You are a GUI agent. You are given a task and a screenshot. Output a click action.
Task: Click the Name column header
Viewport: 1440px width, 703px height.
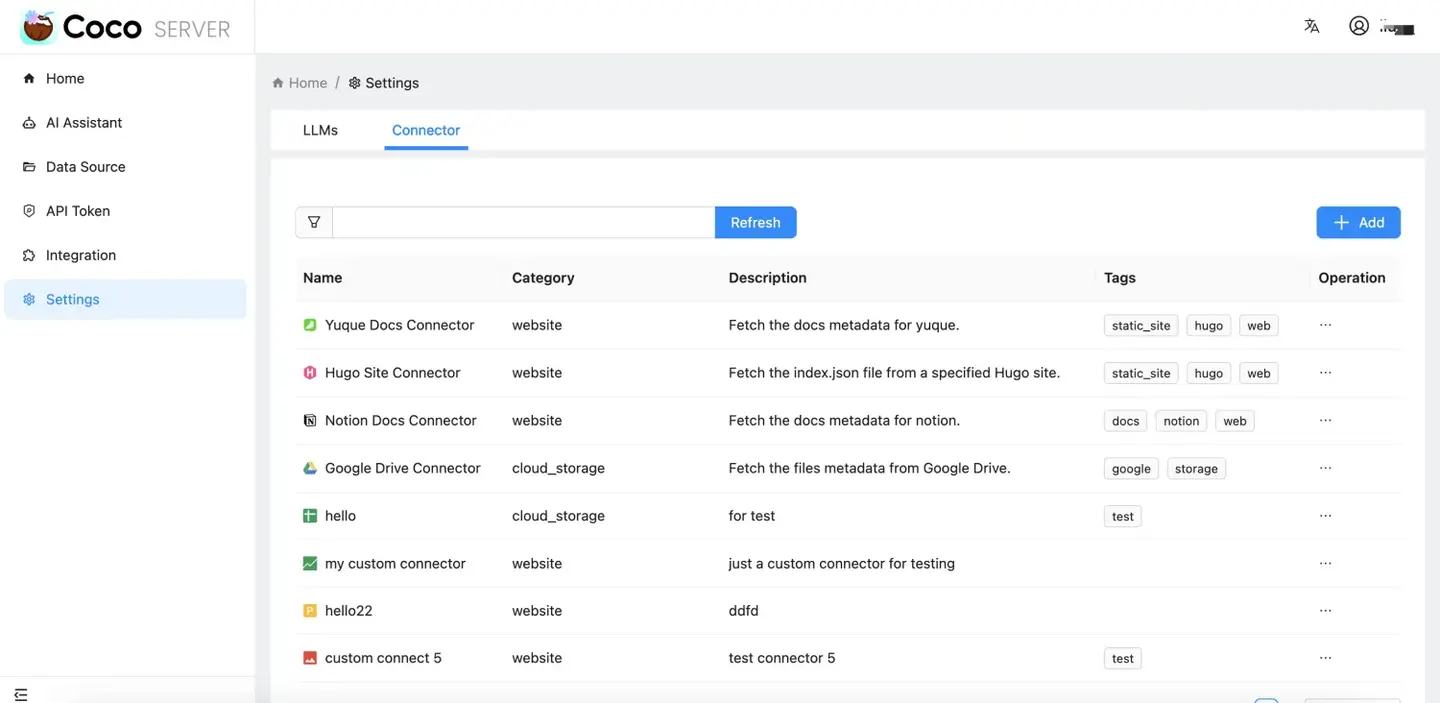tap(323, 278)
